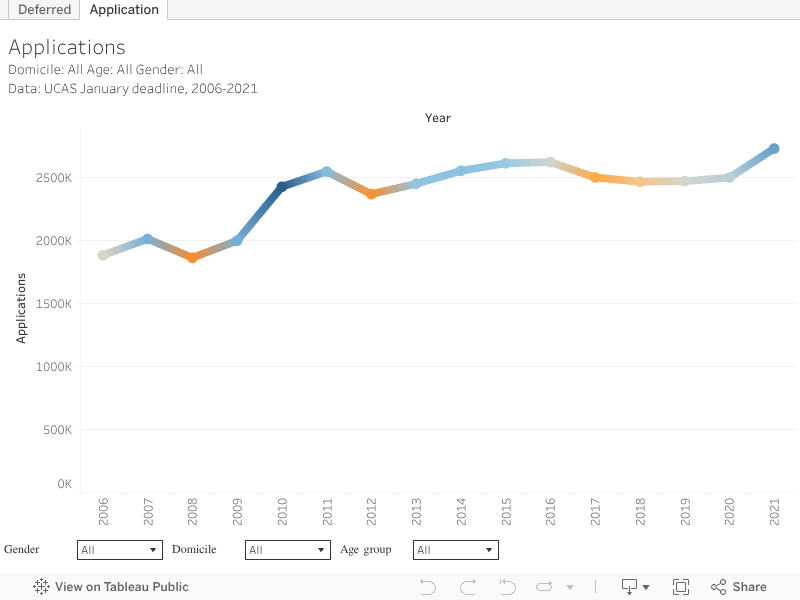Open the Gender filter dropdown

(x=119, y=550)
